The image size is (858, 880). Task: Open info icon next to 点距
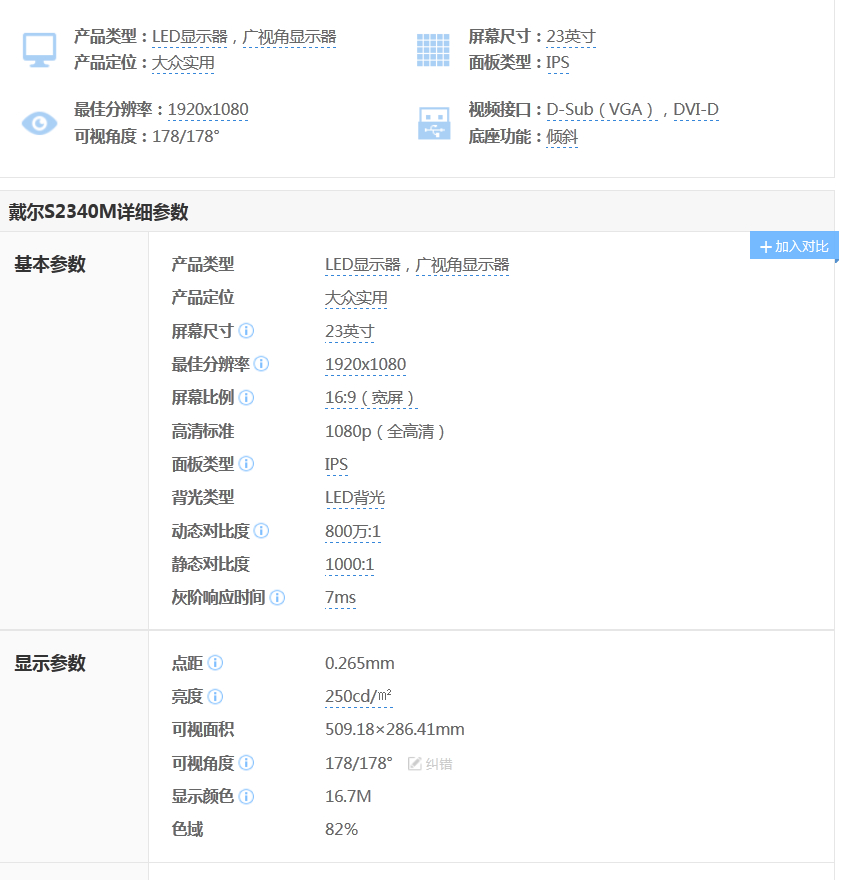point(215,663)
